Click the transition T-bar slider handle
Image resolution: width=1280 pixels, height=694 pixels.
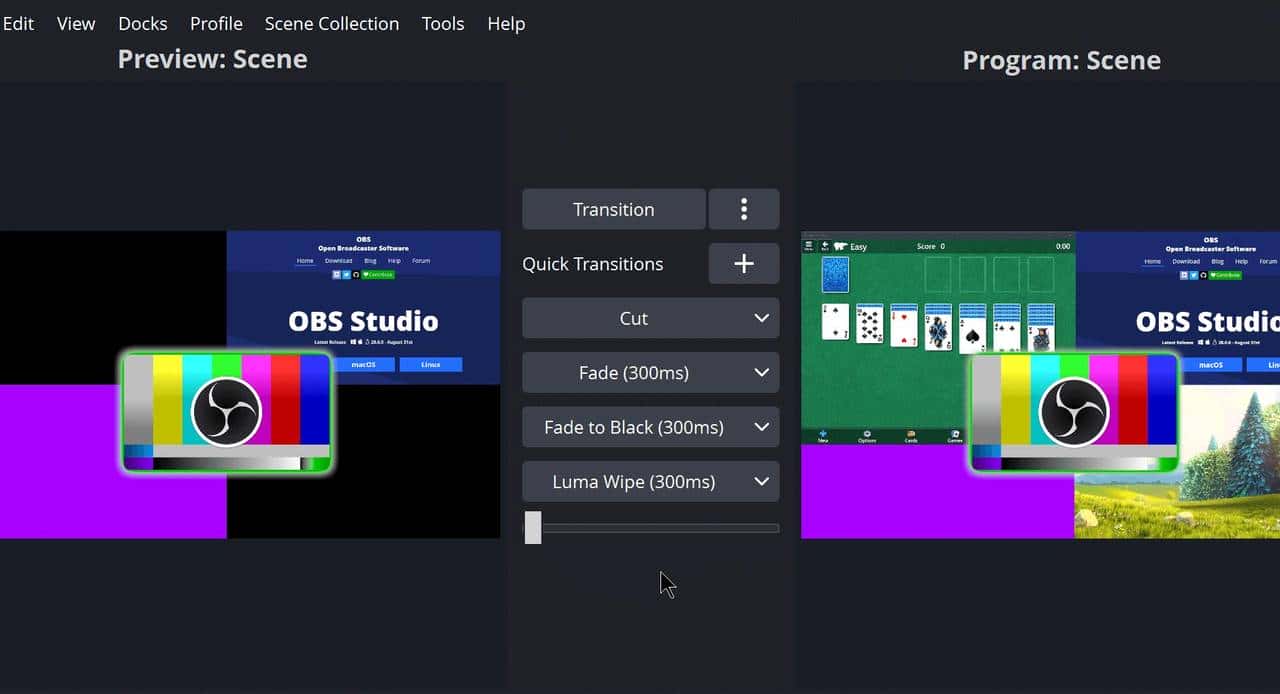533,528
